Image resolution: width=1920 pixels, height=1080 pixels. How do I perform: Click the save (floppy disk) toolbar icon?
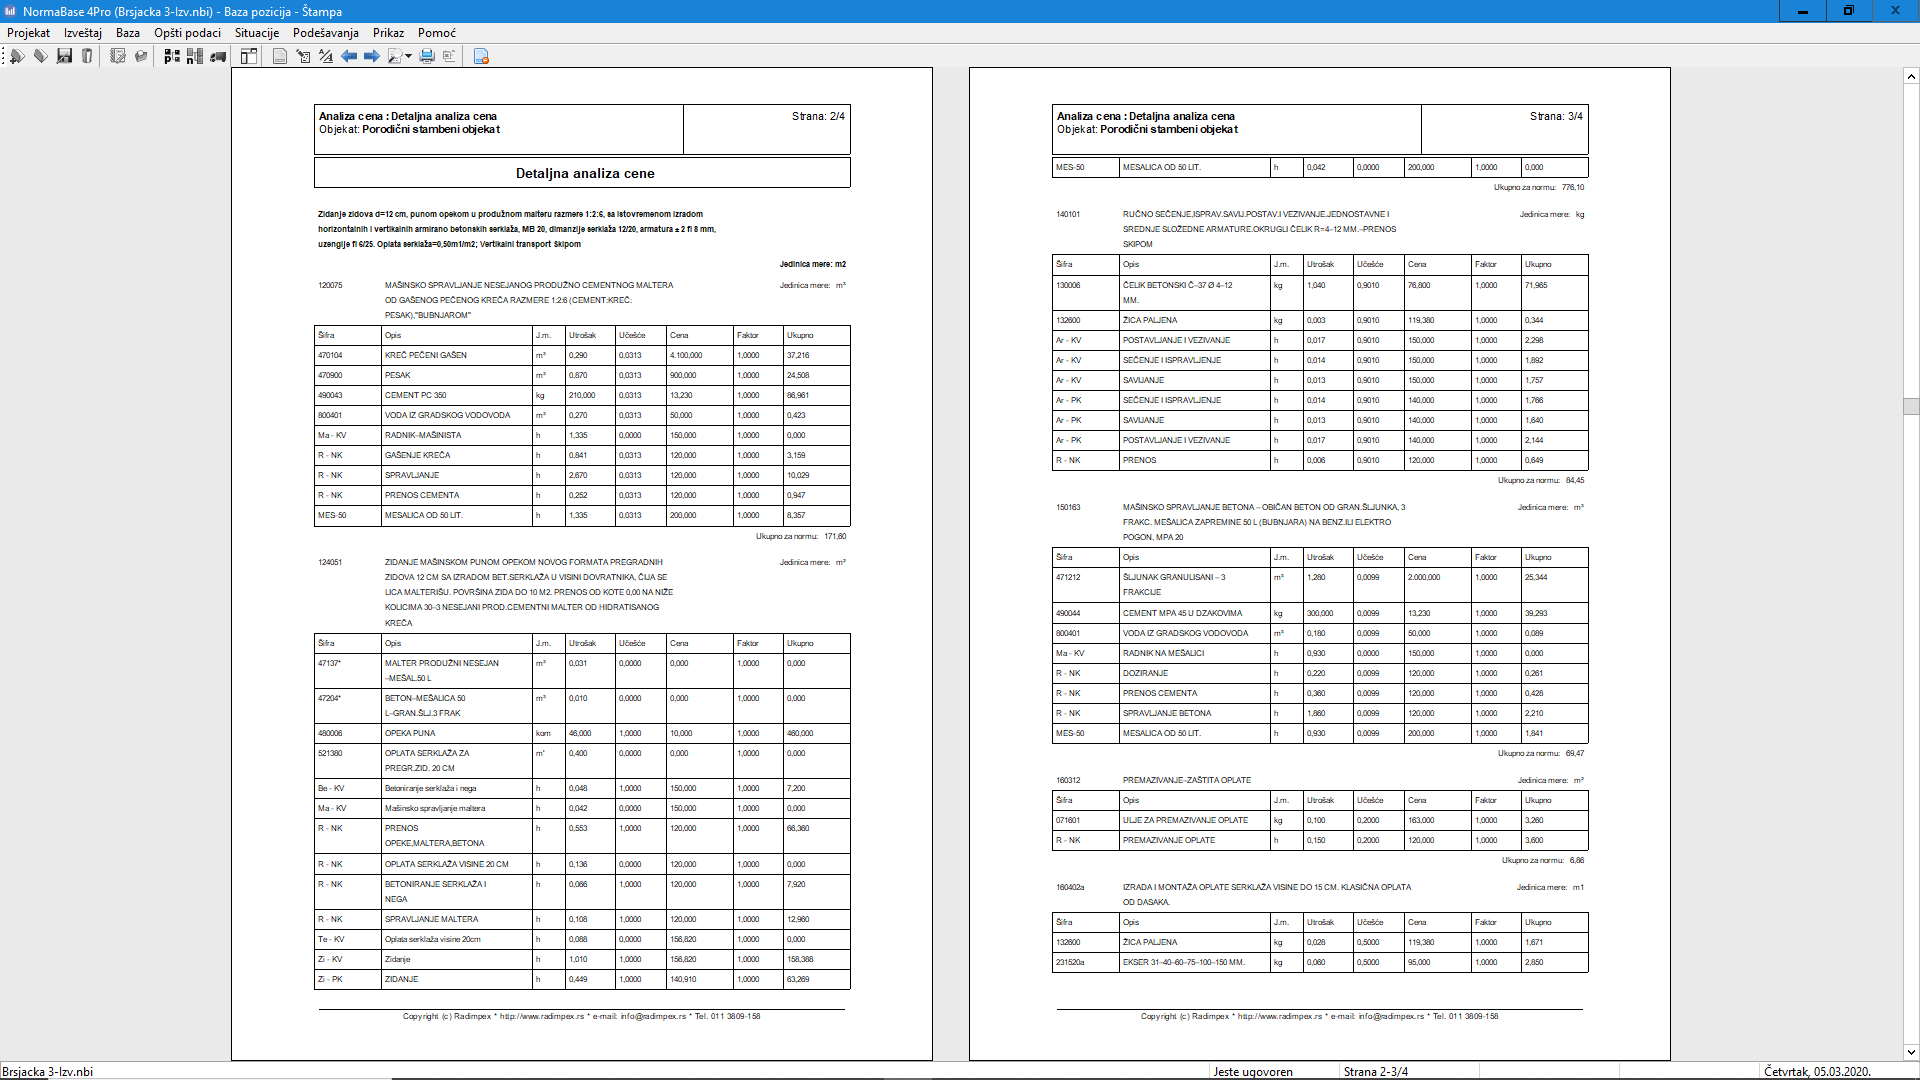pos(64,56)
